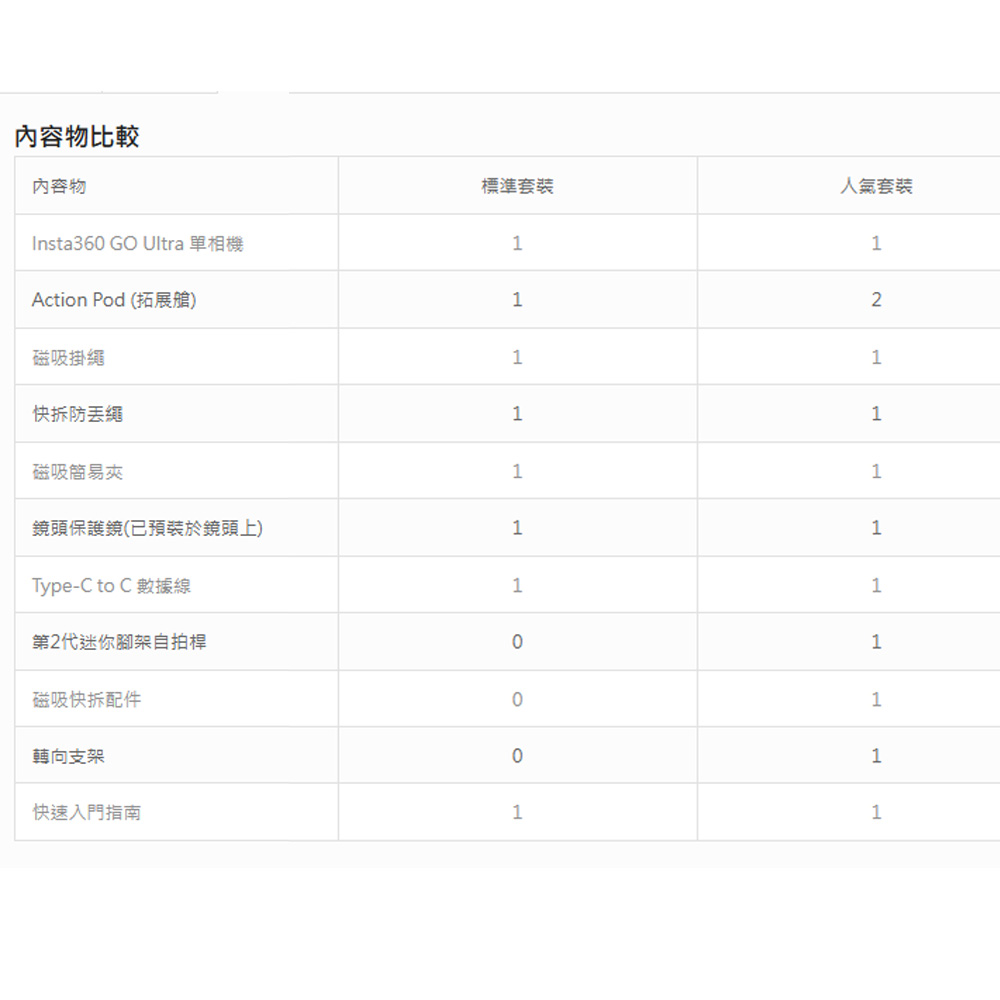Select the 內容物 column header
The image size is (1000, 1000).
pyautogui.click(x=59, y=186)
